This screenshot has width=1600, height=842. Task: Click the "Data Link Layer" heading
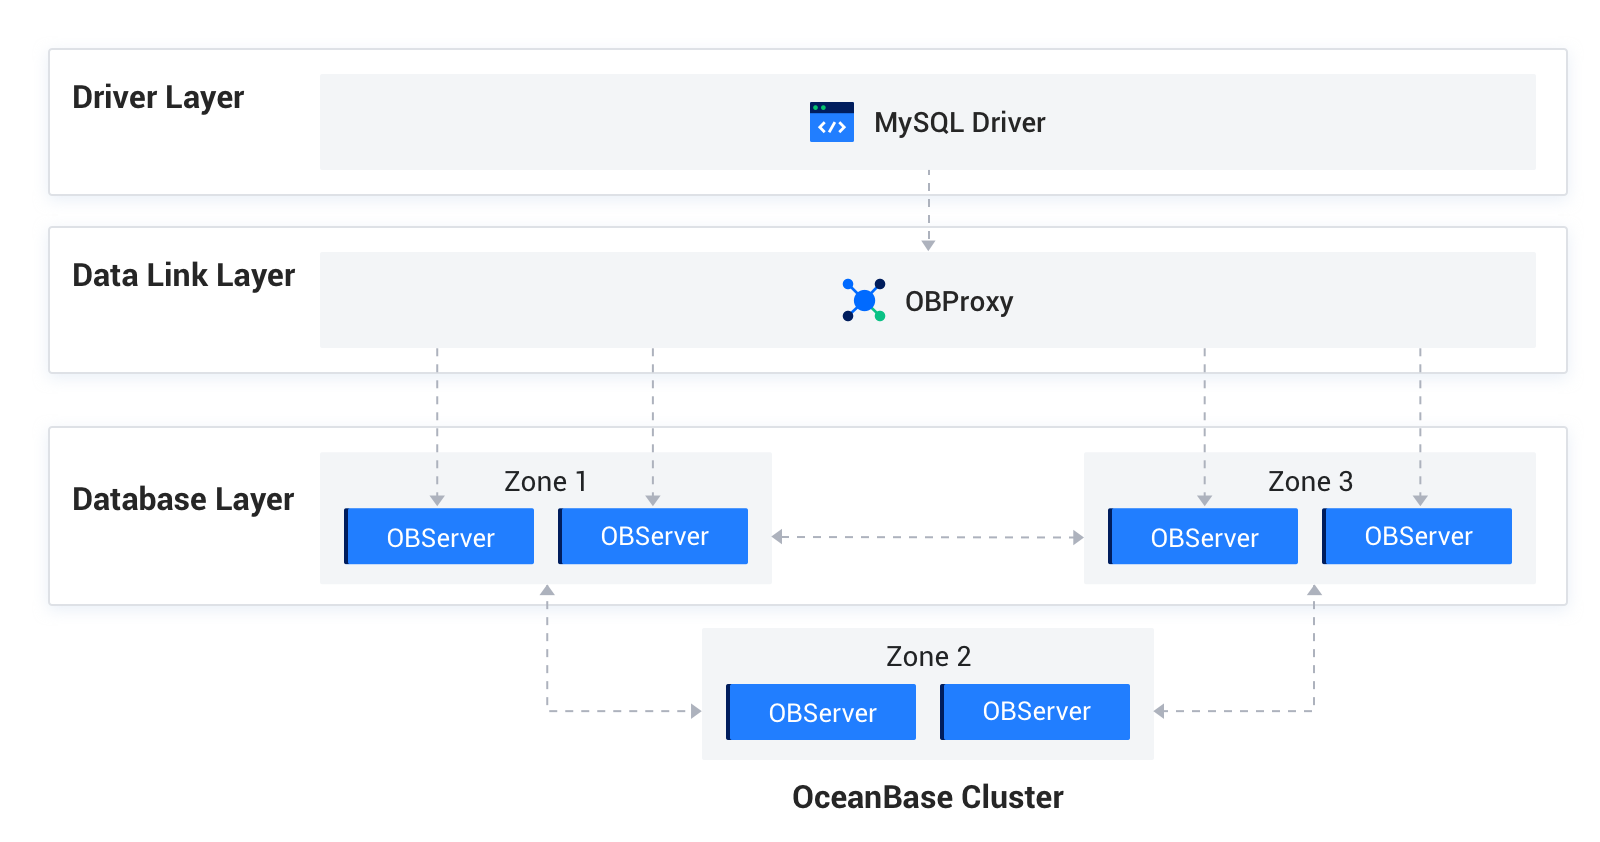183,276
